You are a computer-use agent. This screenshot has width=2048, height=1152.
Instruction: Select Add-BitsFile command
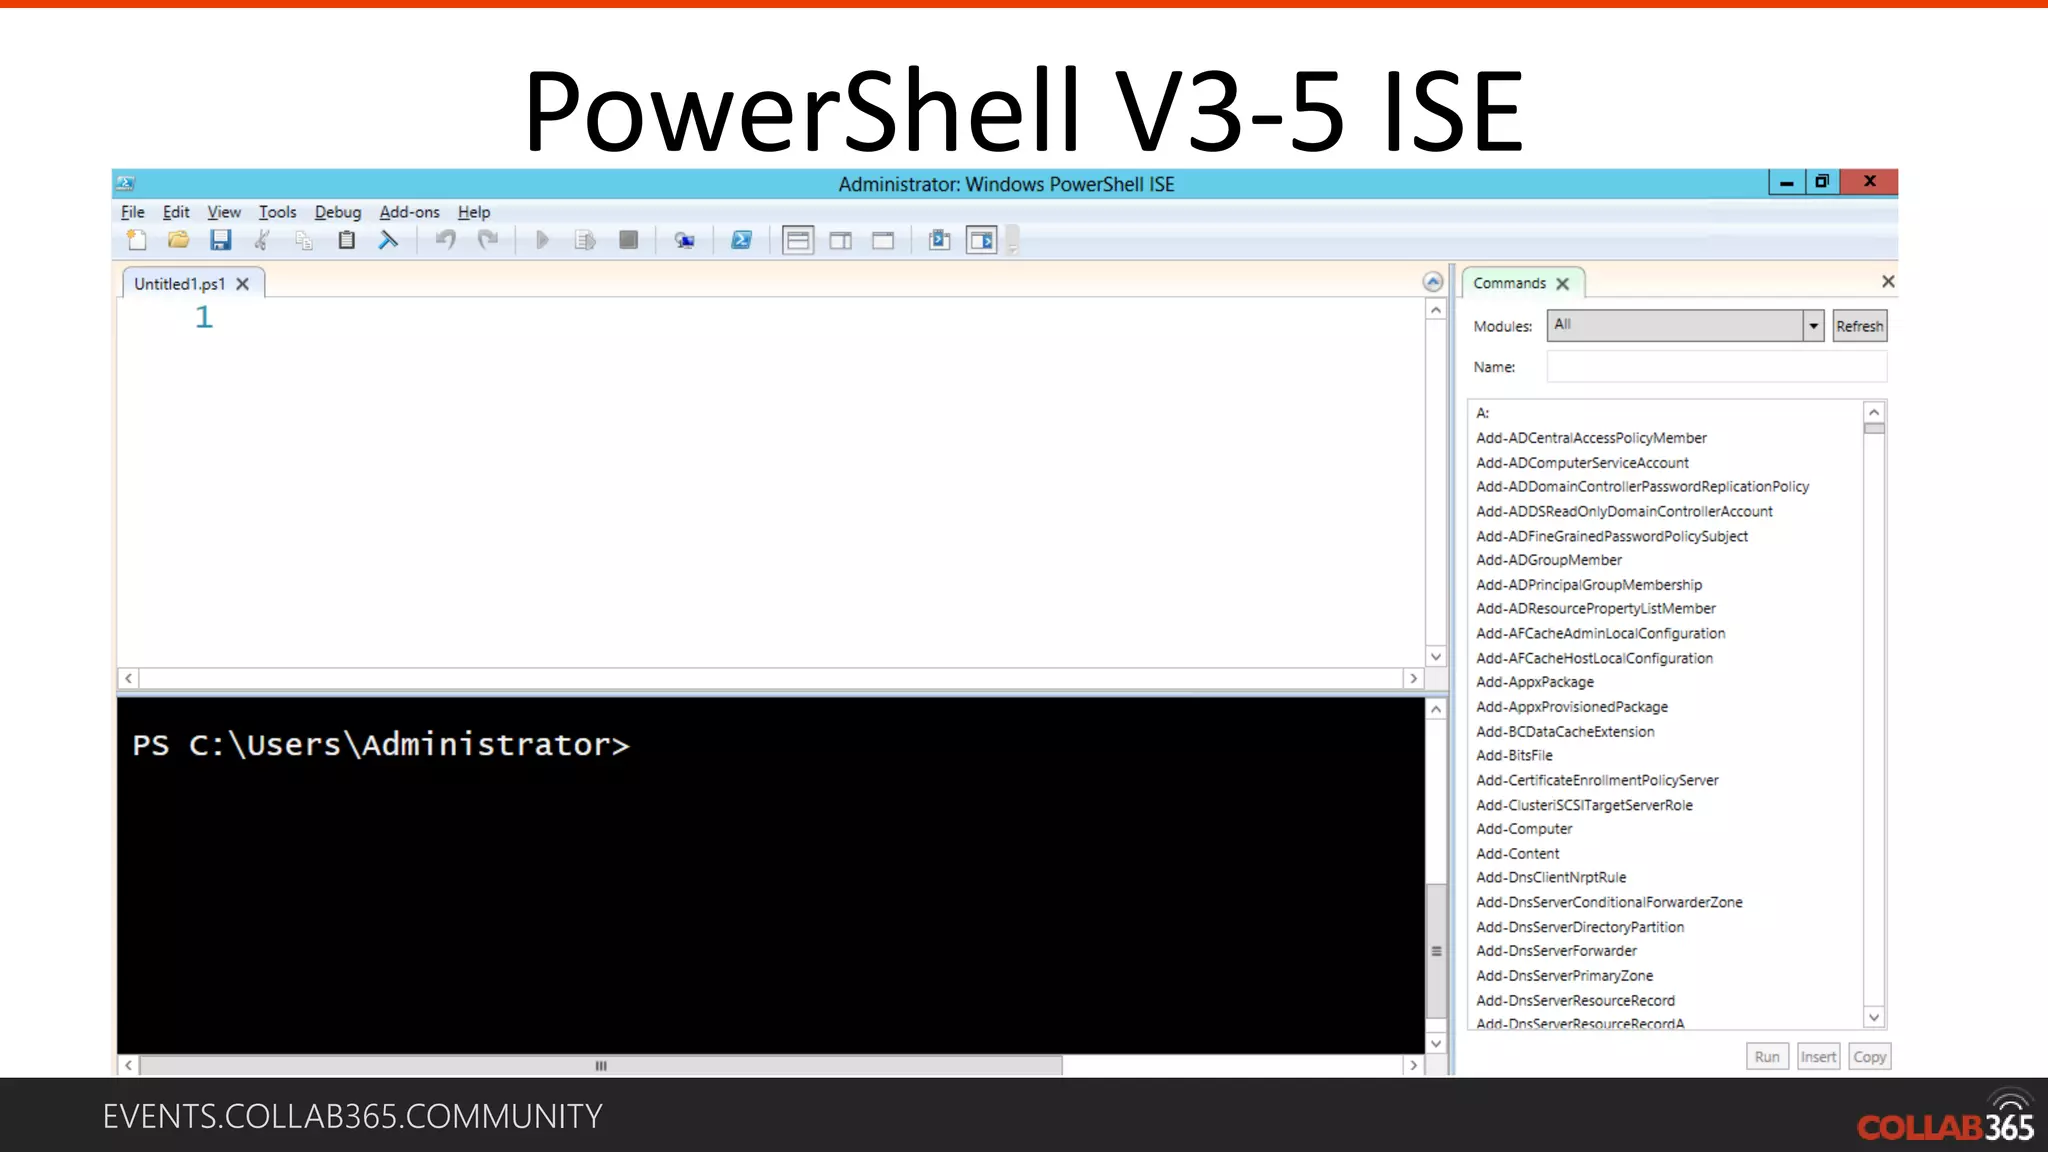(1514, 756)
